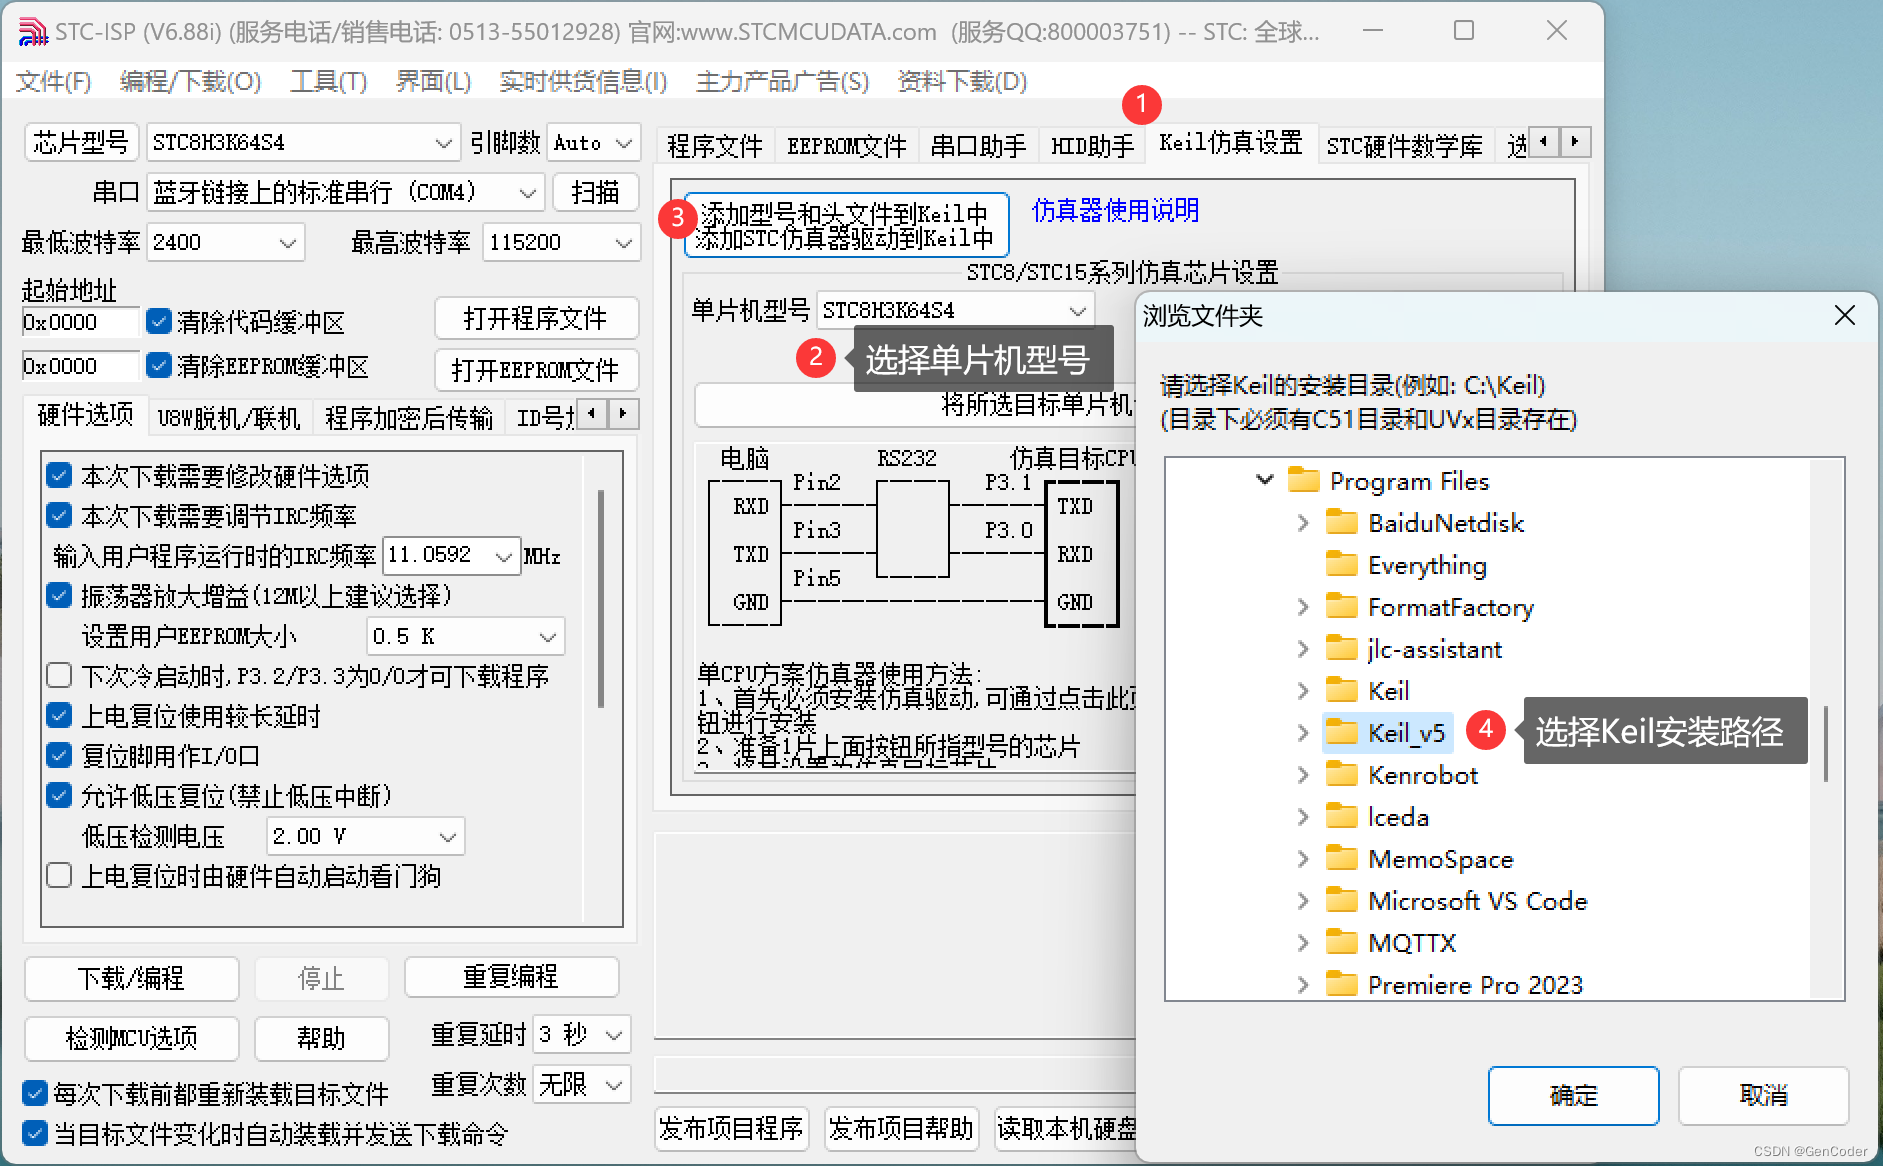The image size is (1883, 1166).
Task: Open the 编程/下载(O) menu
Action: coord(190,81)
